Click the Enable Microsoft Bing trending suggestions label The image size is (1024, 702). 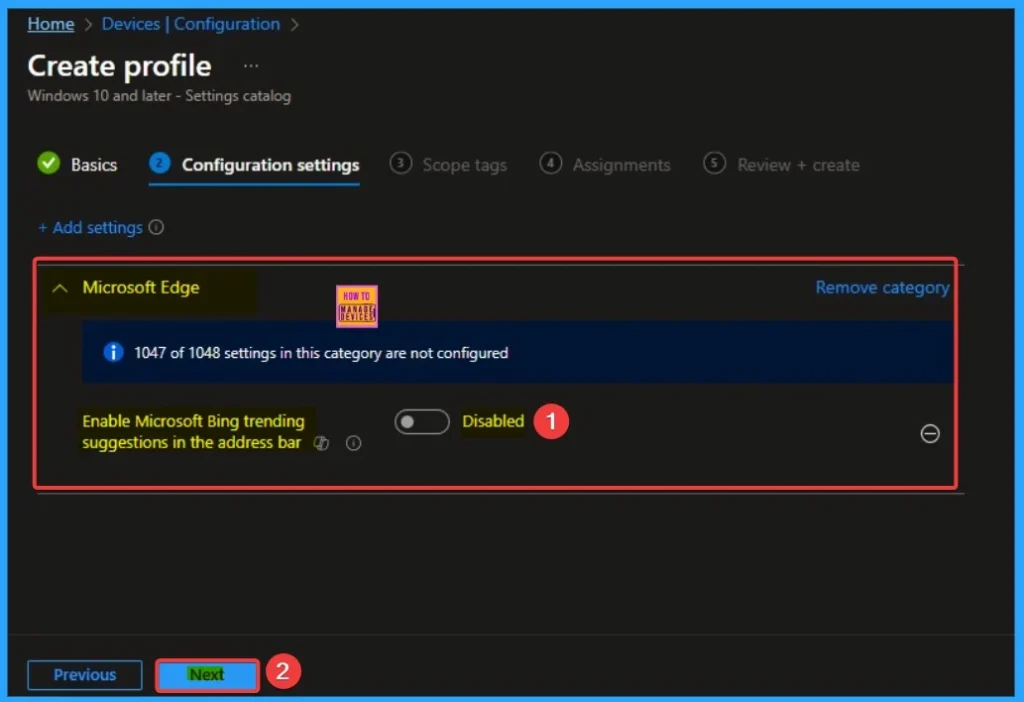click(x=193, y=432)
